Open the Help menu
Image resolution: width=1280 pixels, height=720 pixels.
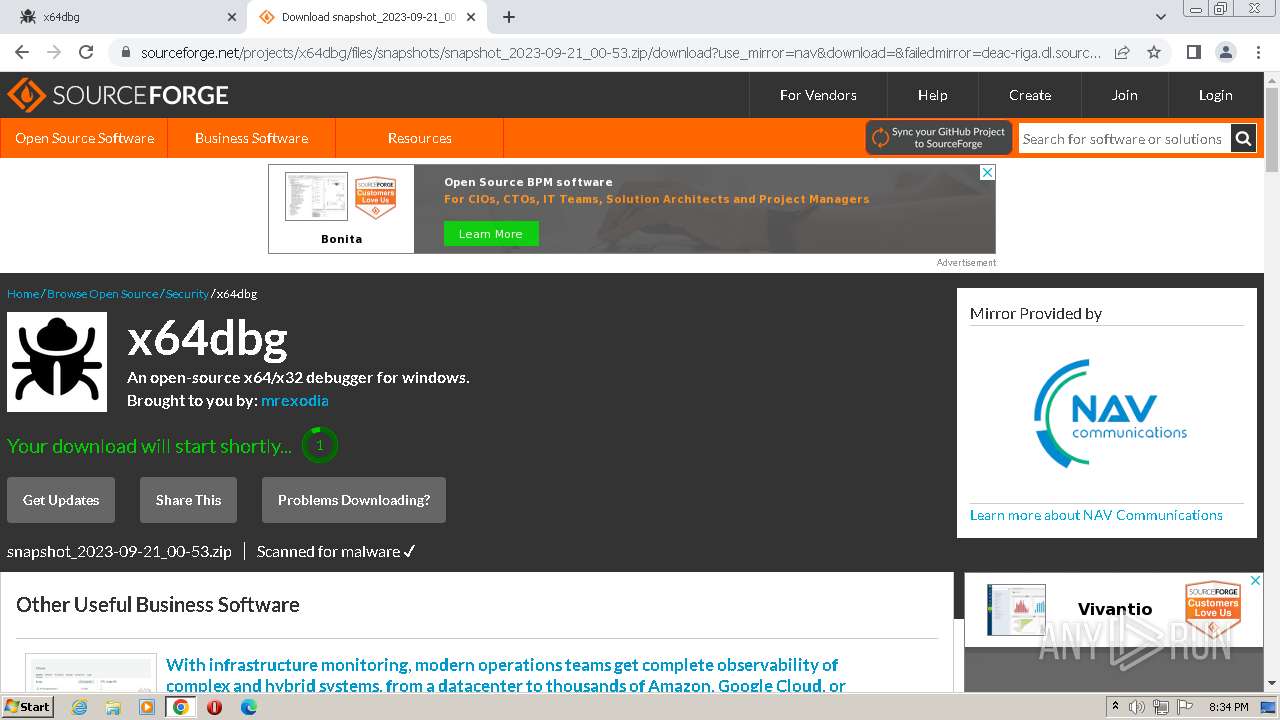[x=933, y=95]
